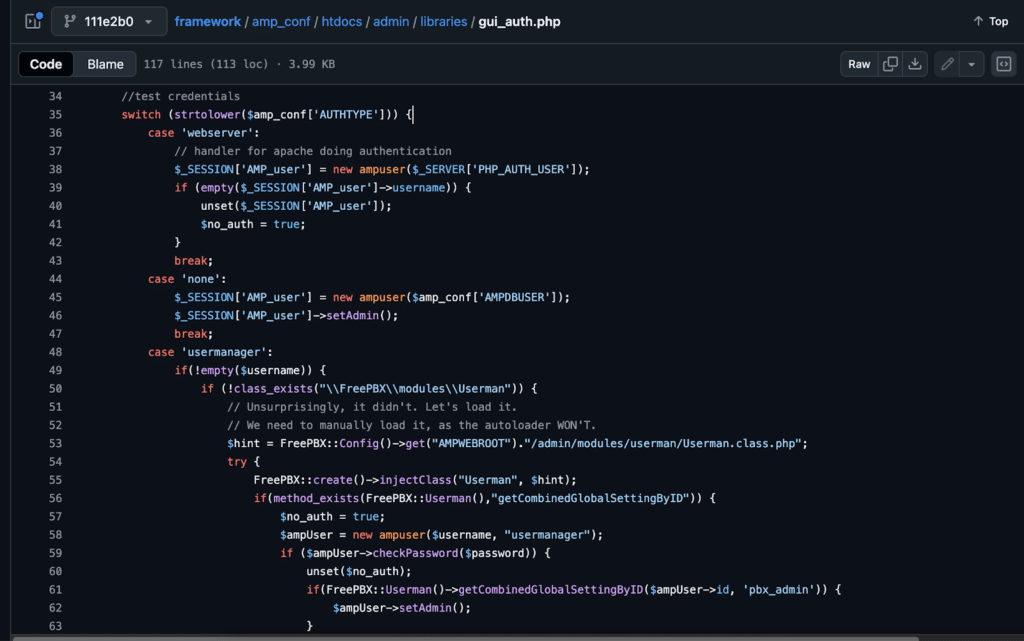Jump to Top of the file
The width and height of the screenshot is (1024, 641).
pos(990,21)
